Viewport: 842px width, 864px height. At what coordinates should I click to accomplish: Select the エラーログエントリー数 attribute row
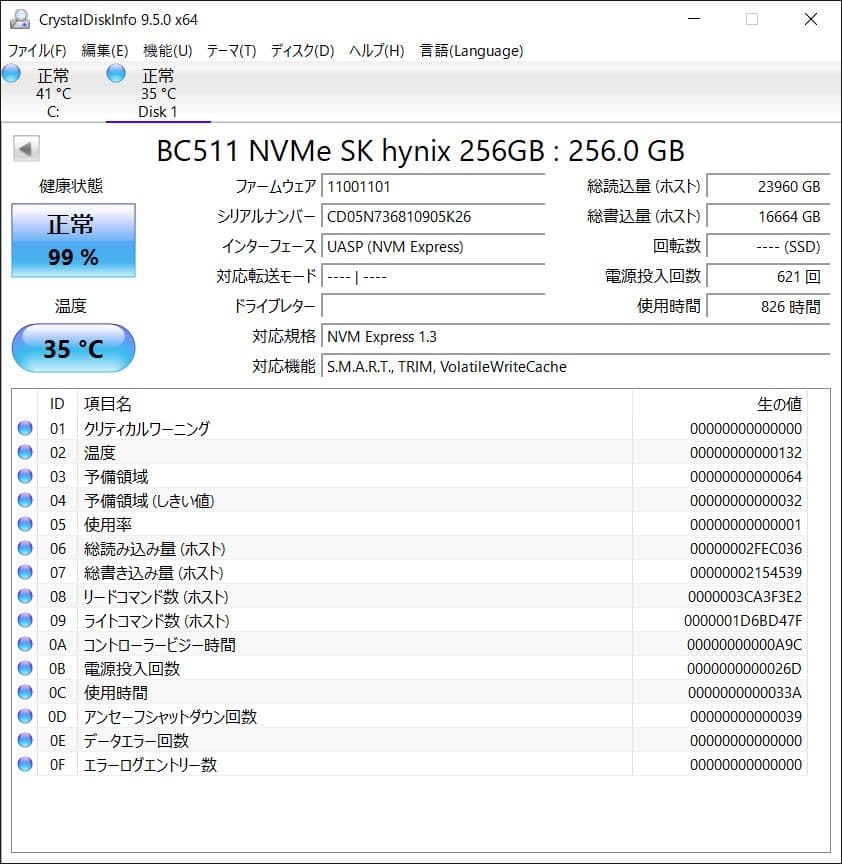click(x=150, y=764)
